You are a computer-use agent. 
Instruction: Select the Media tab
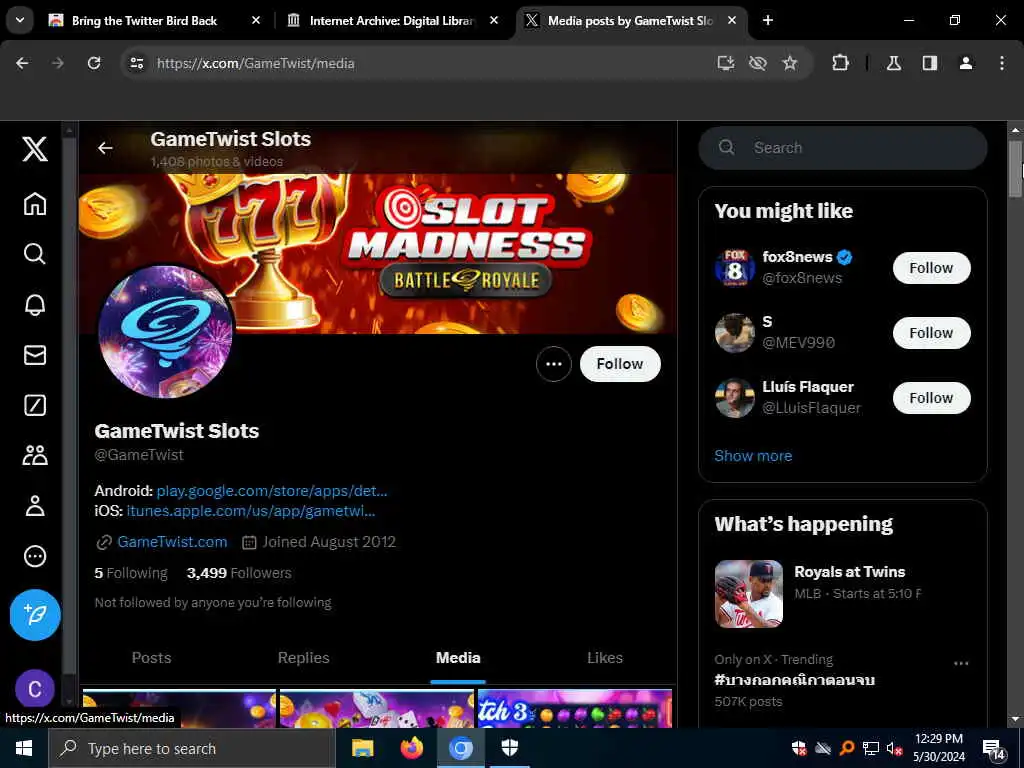pos(458,658)
